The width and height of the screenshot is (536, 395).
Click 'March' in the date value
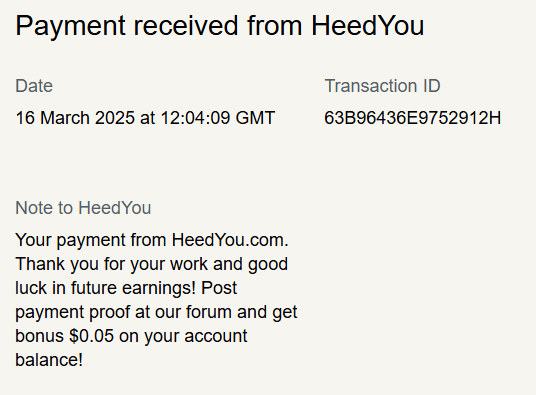click(x=65, y=118)
